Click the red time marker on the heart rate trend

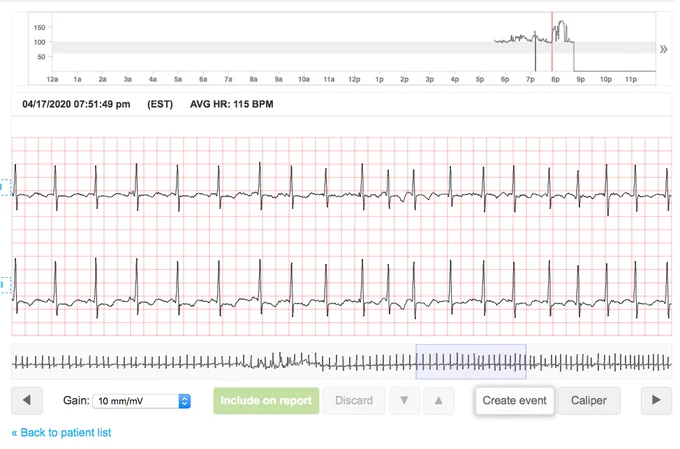tap(552, 42)
